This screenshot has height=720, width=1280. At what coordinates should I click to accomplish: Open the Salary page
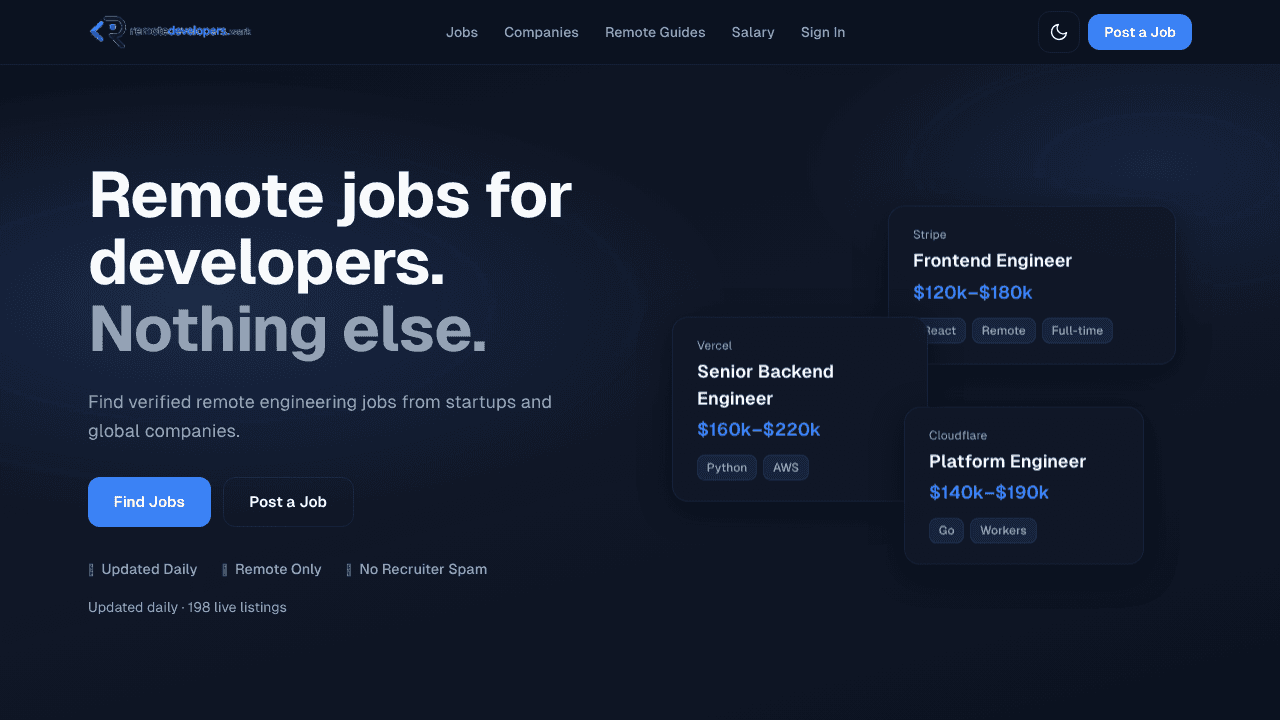pyautogui.click(x=753, y=32)
